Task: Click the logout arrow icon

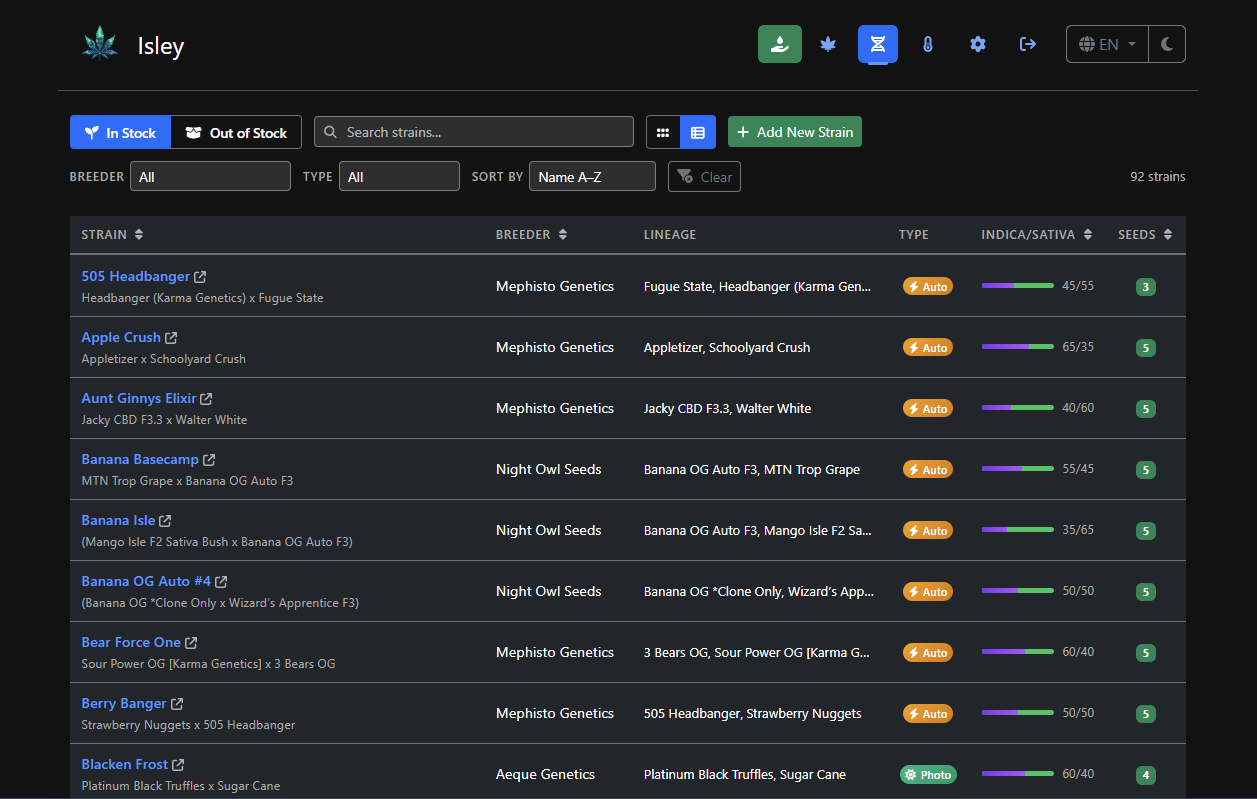Action: click(1027, 44)
